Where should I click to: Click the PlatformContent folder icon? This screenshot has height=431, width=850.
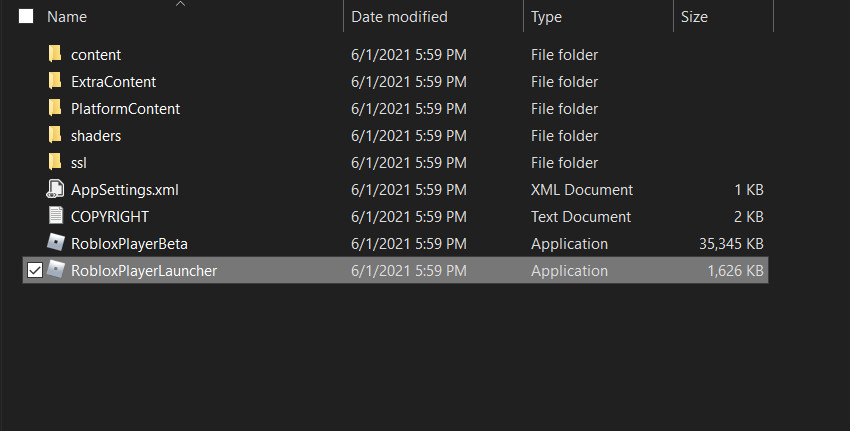[55, 108]
